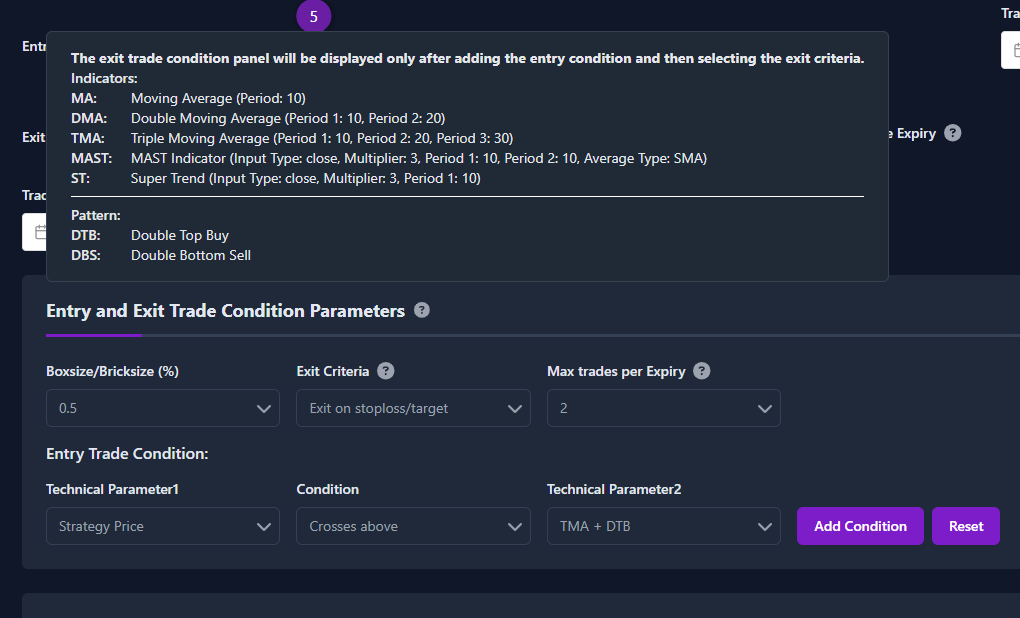Click the calendar icon at top right
Screen dimensions: 1020x618
pyautogui.click(x=1016, y=50)
